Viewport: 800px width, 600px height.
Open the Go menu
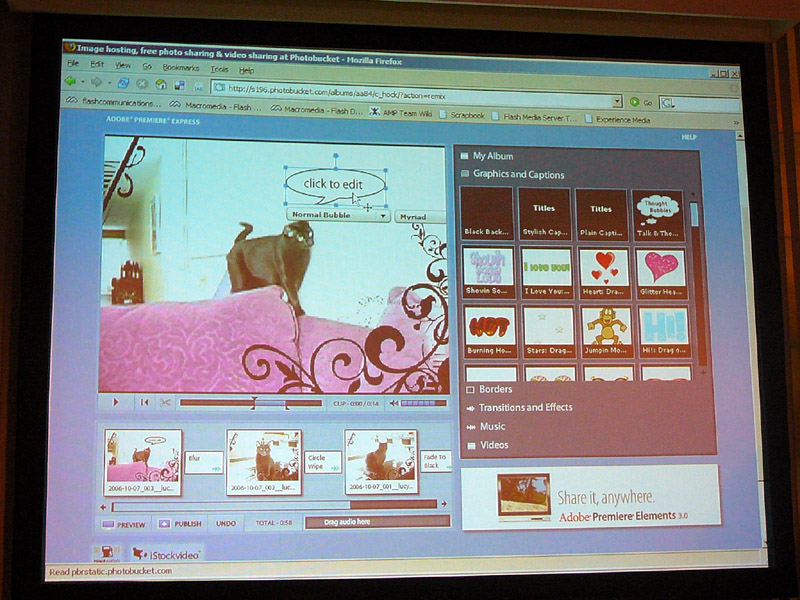tap(147, 66)
